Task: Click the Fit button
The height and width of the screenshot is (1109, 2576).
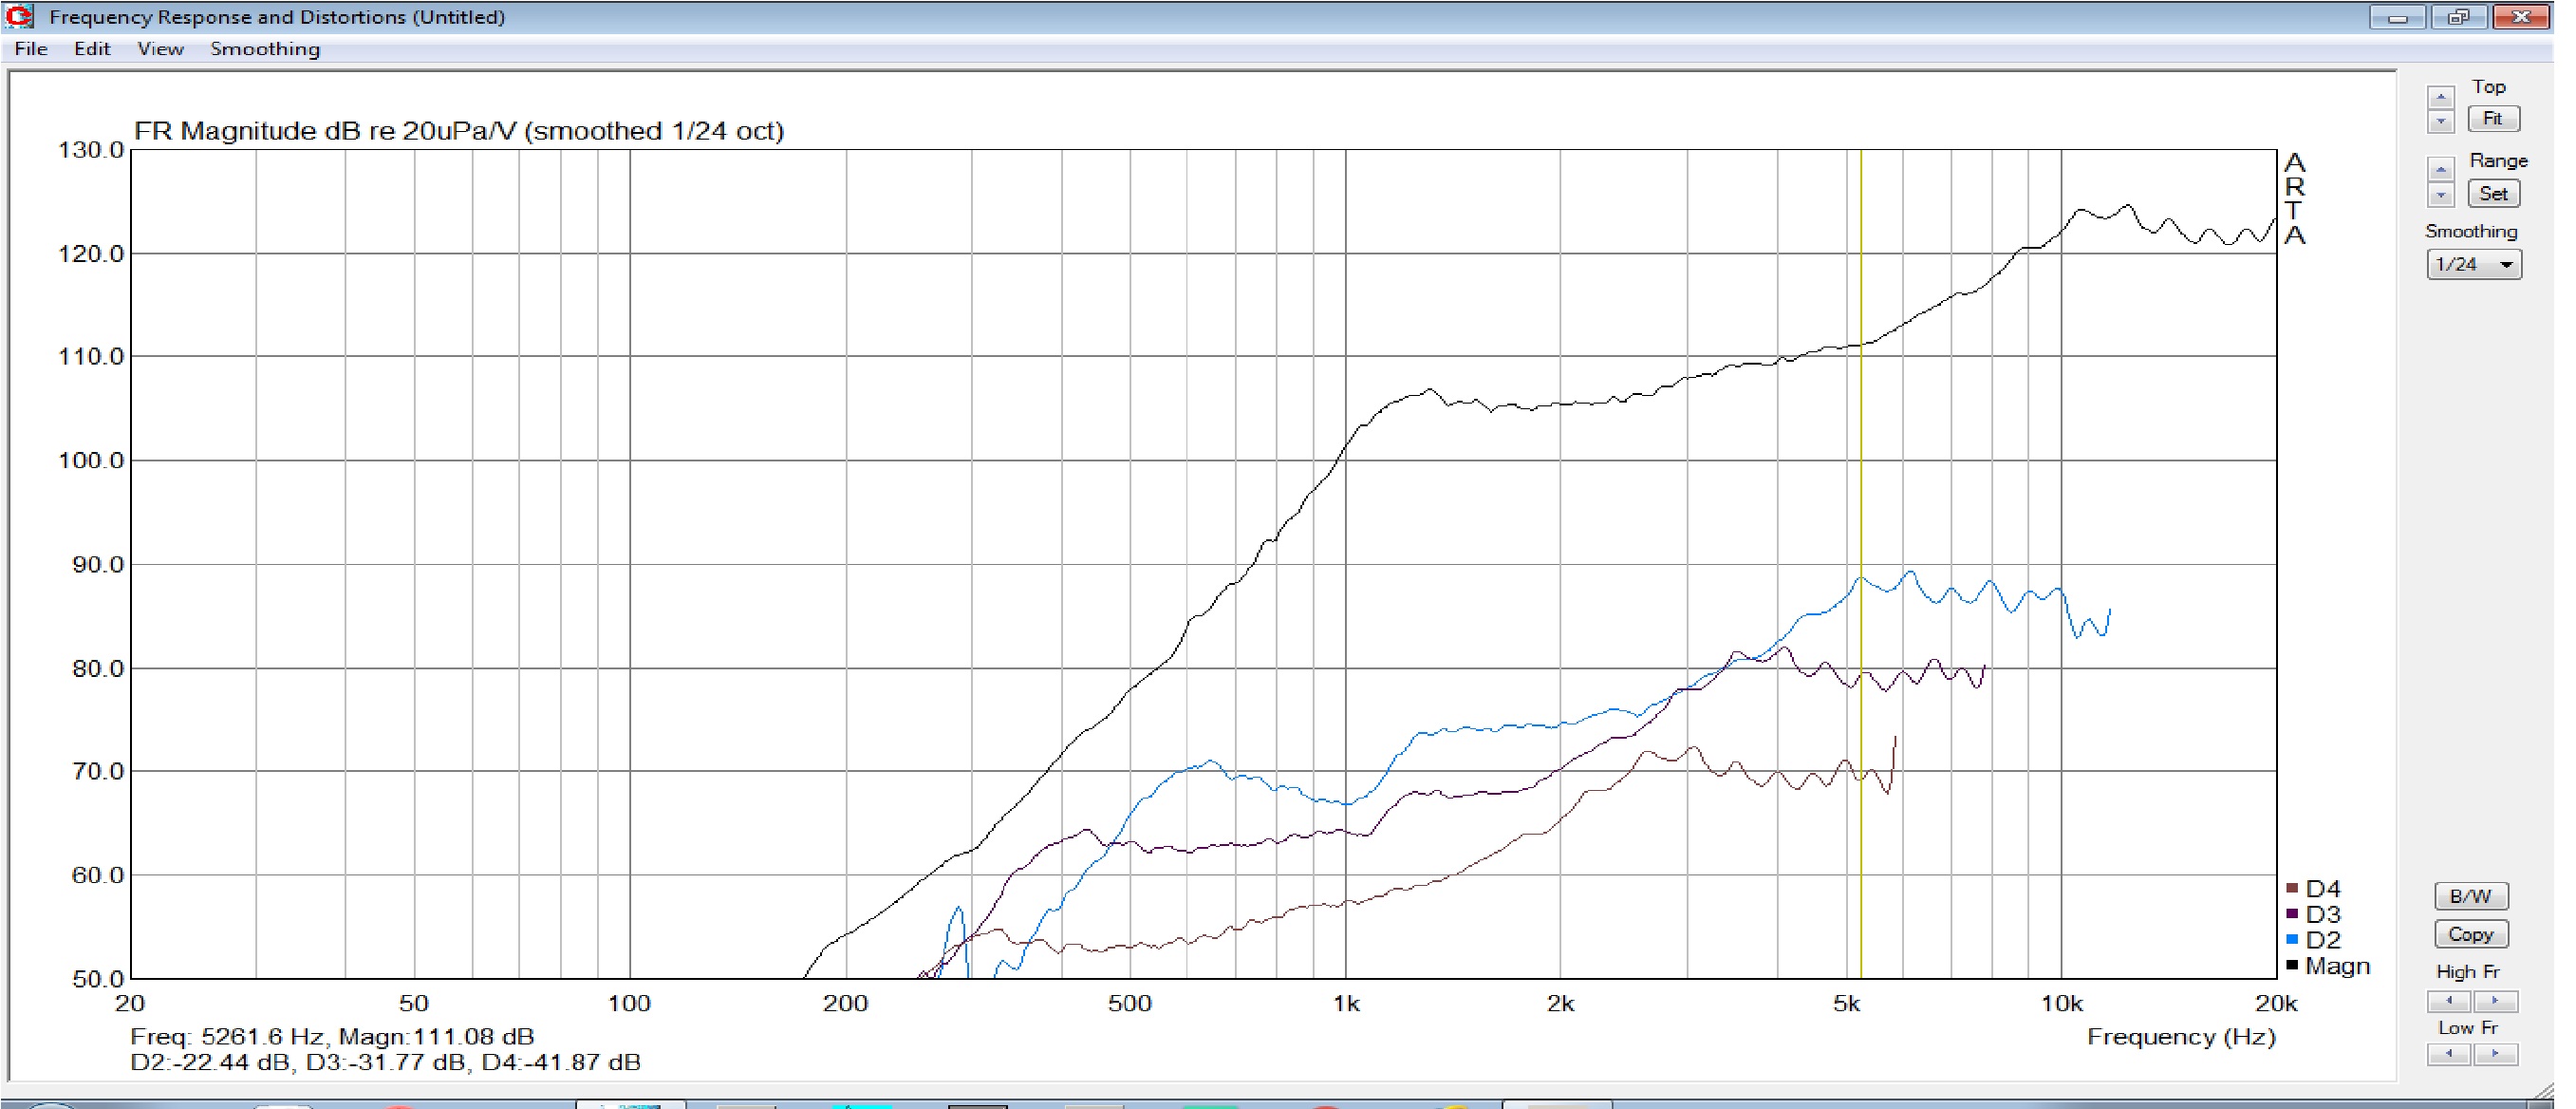Action: (x=2492, y=119)
